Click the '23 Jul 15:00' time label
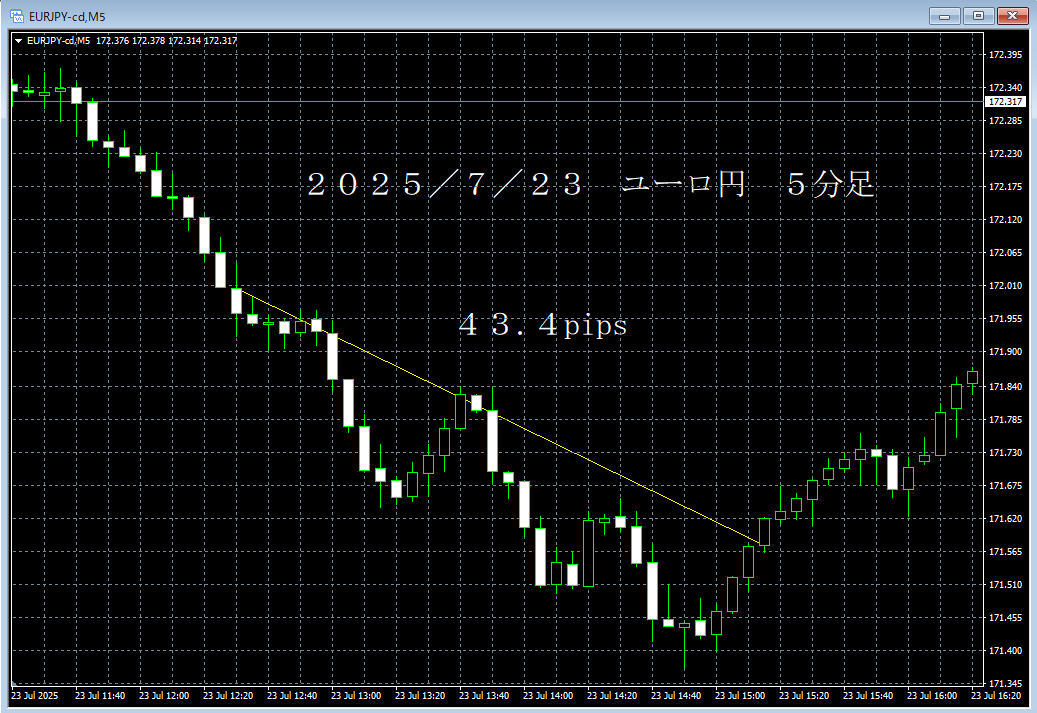 740,696
